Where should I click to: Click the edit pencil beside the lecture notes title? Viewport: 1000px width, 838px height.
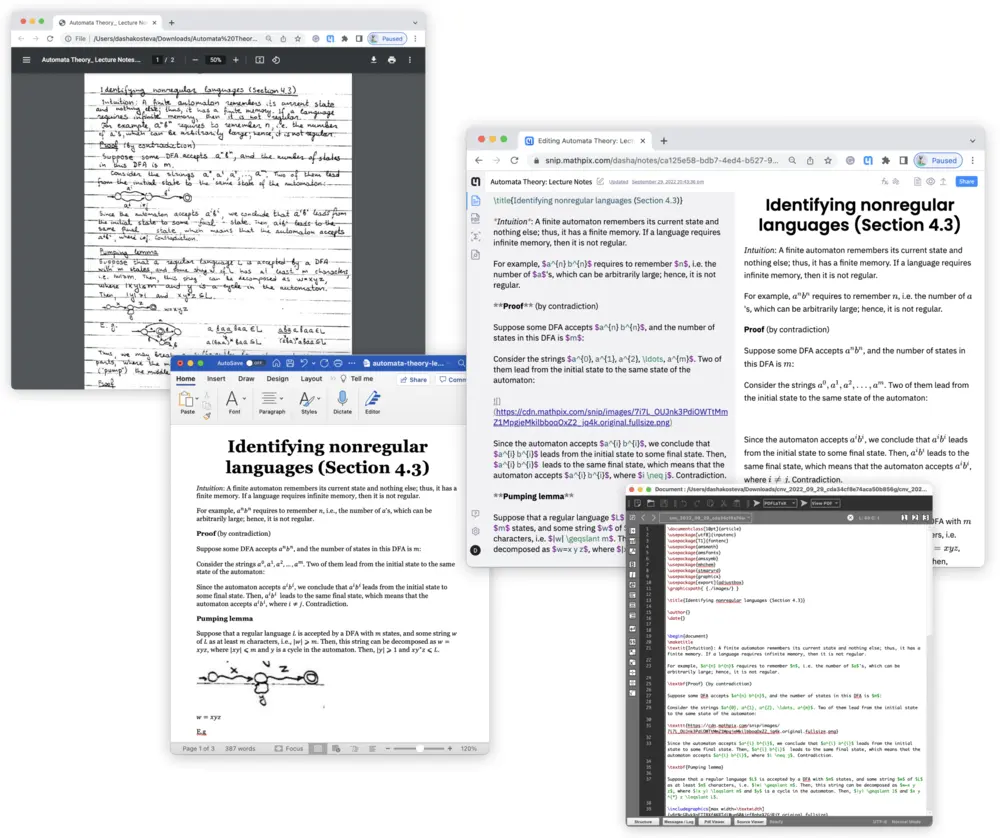tap(599, 182)
